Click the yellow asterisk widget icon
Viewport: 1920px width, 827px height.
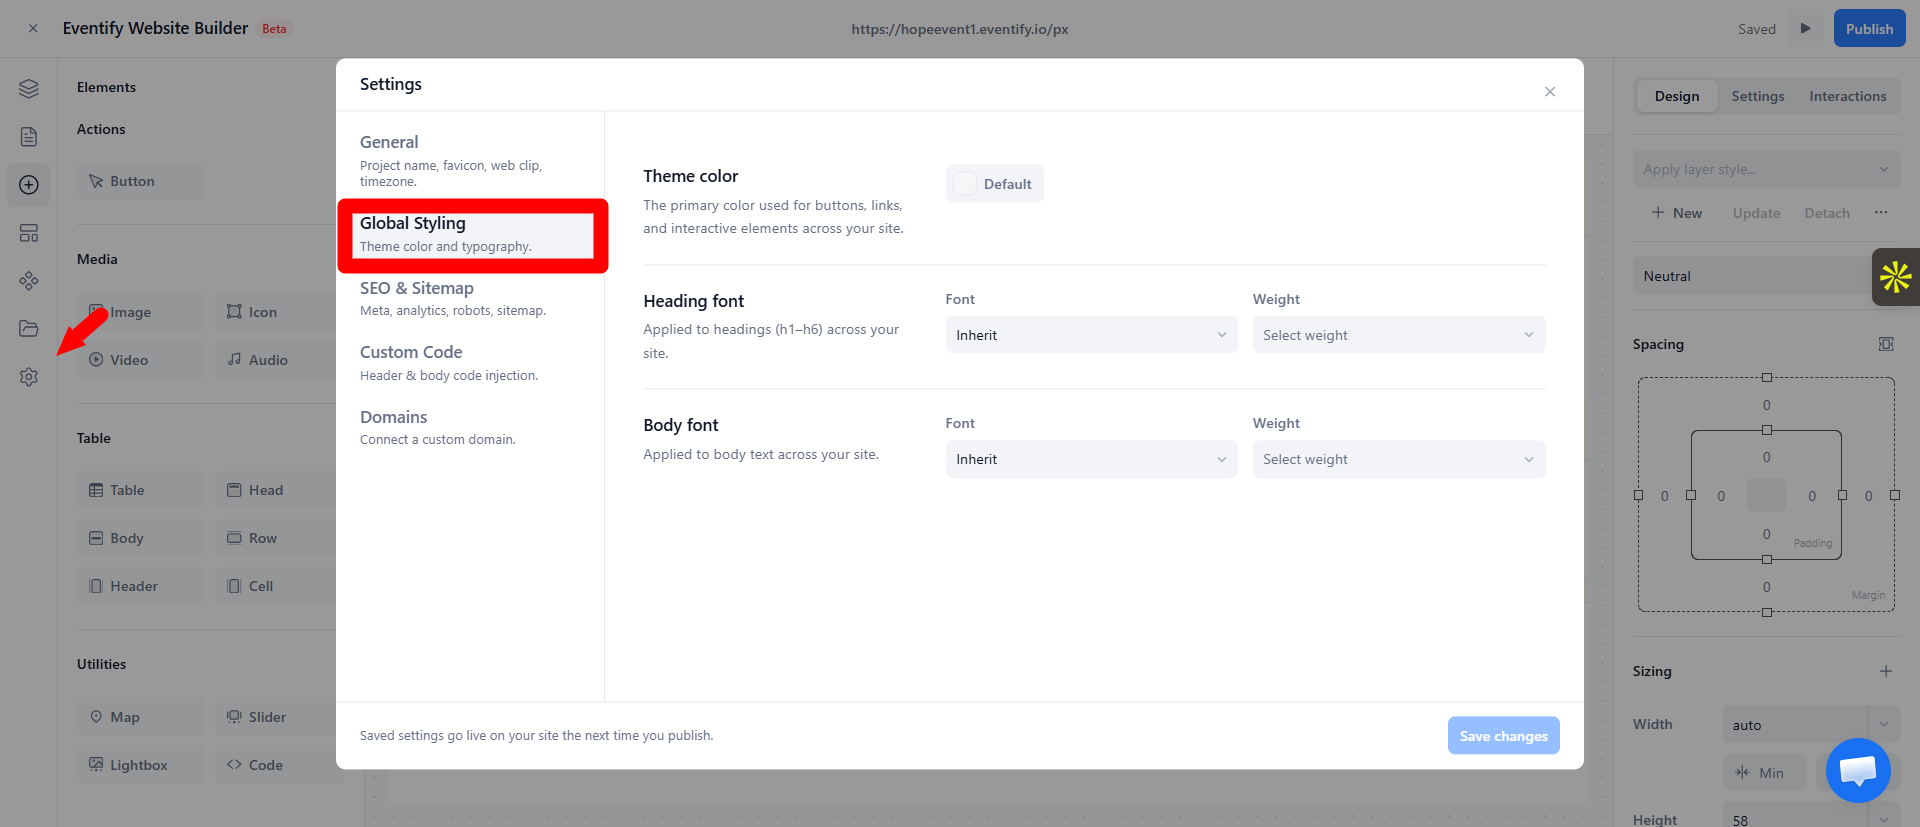[x=1895, y=277]
